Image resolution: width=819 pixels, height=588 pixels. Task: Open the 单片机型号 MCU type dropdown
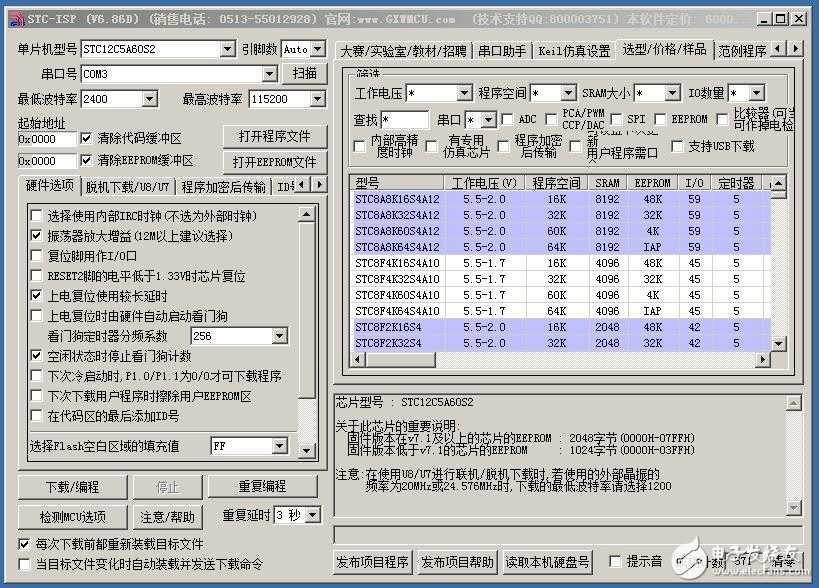tap(228, 49)
